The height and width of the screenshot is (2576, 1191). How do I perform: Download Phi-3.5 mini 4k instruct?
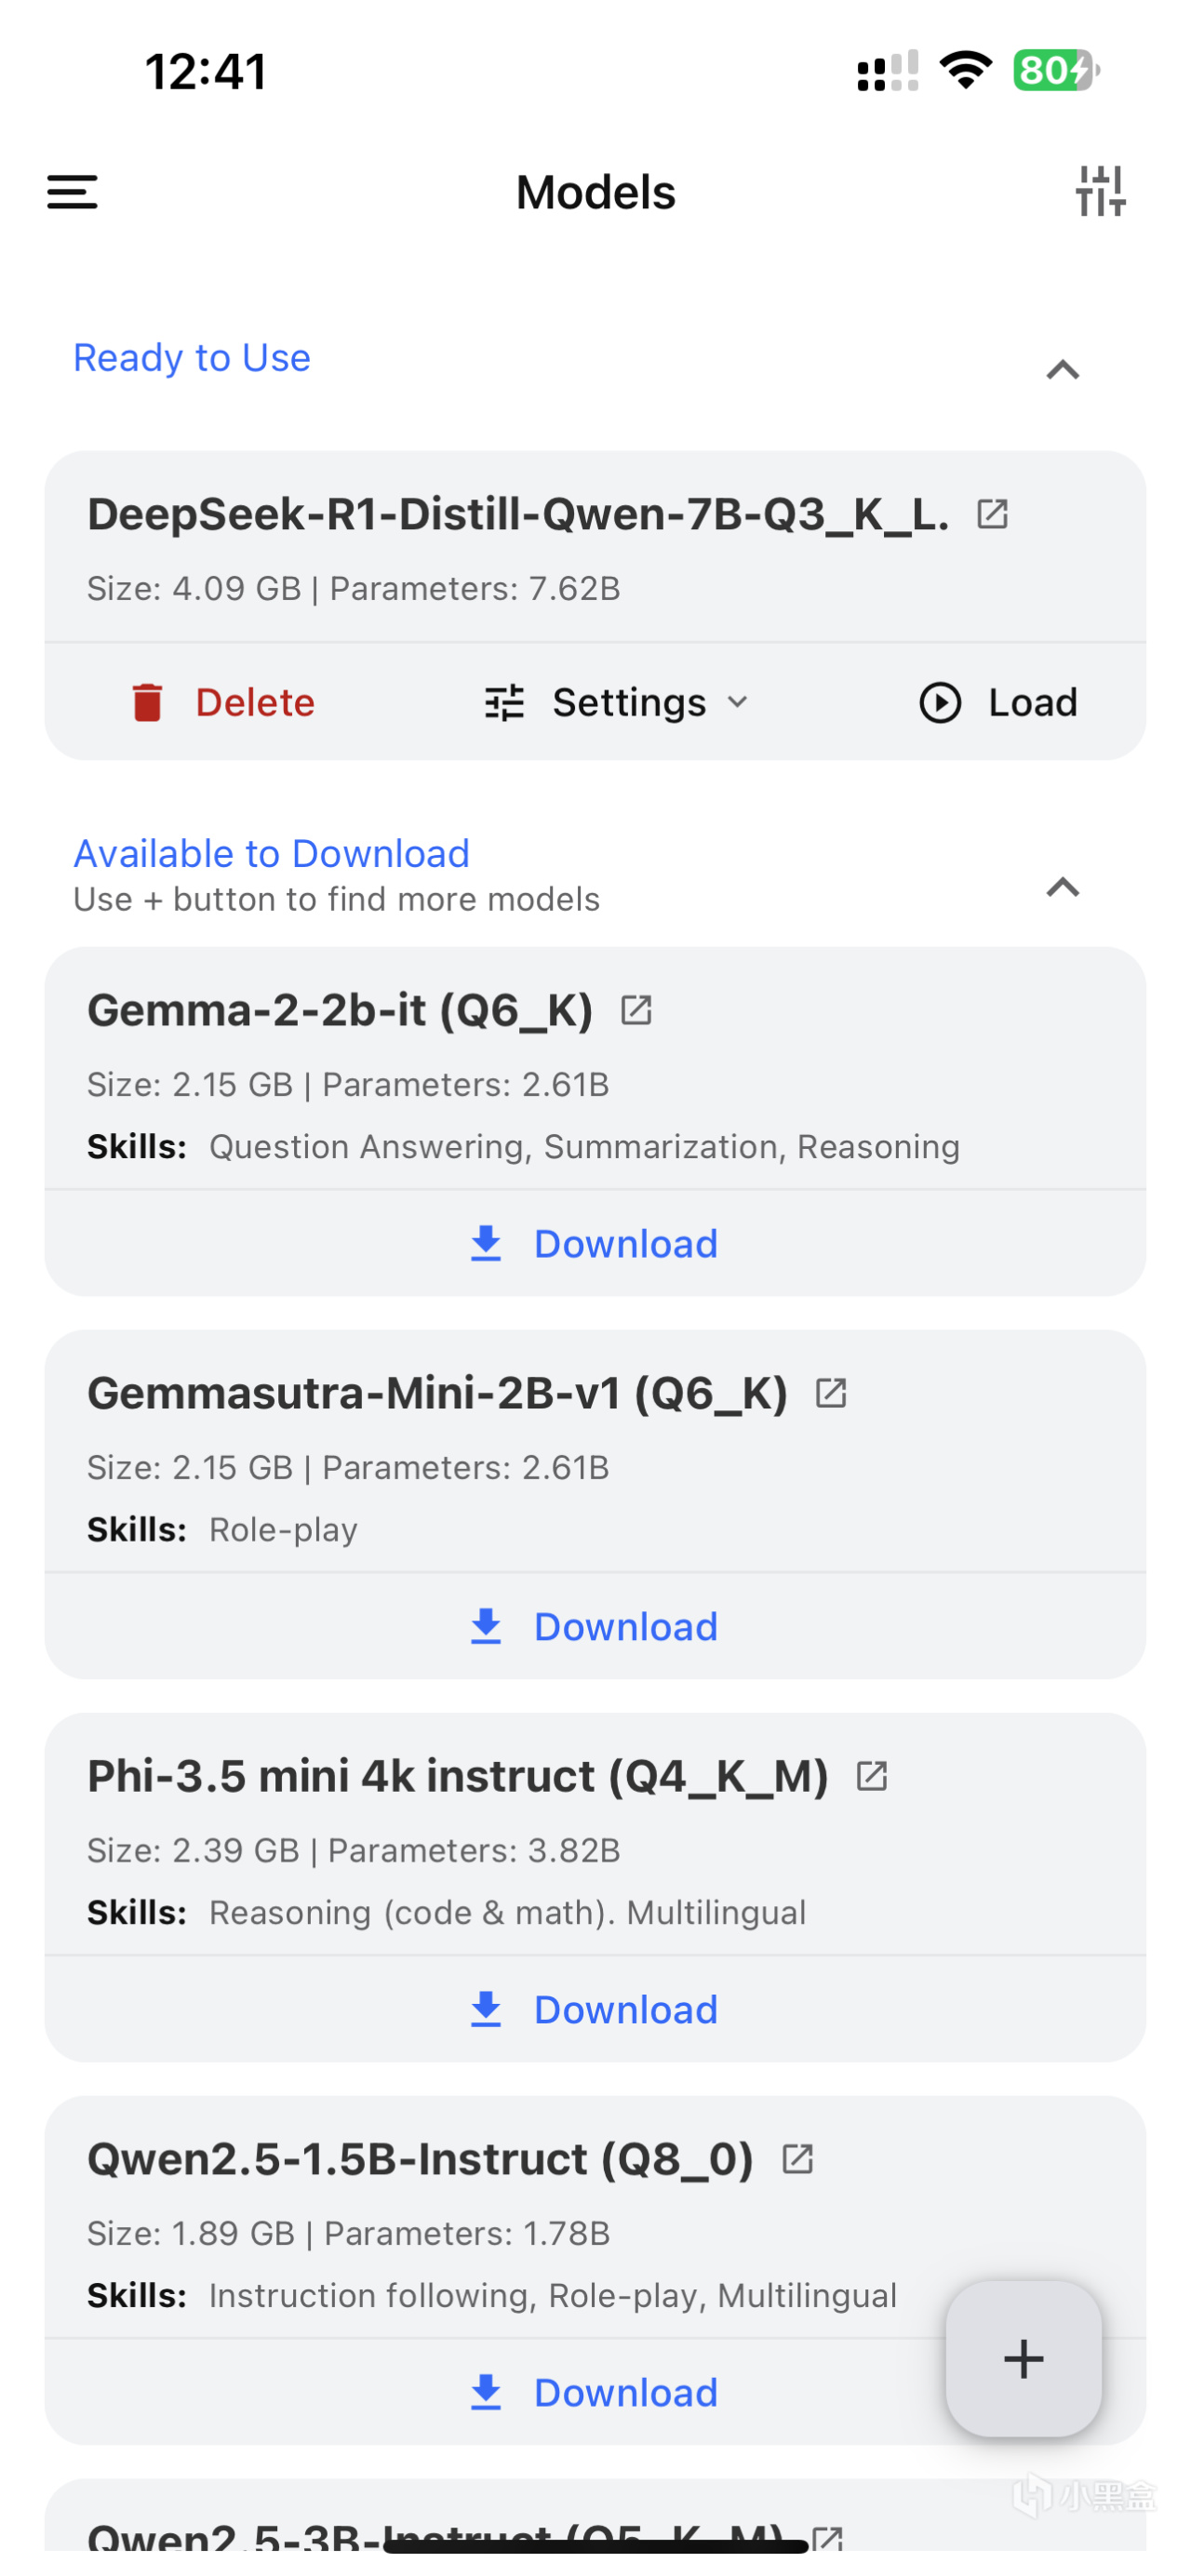tap(595, 2010)
